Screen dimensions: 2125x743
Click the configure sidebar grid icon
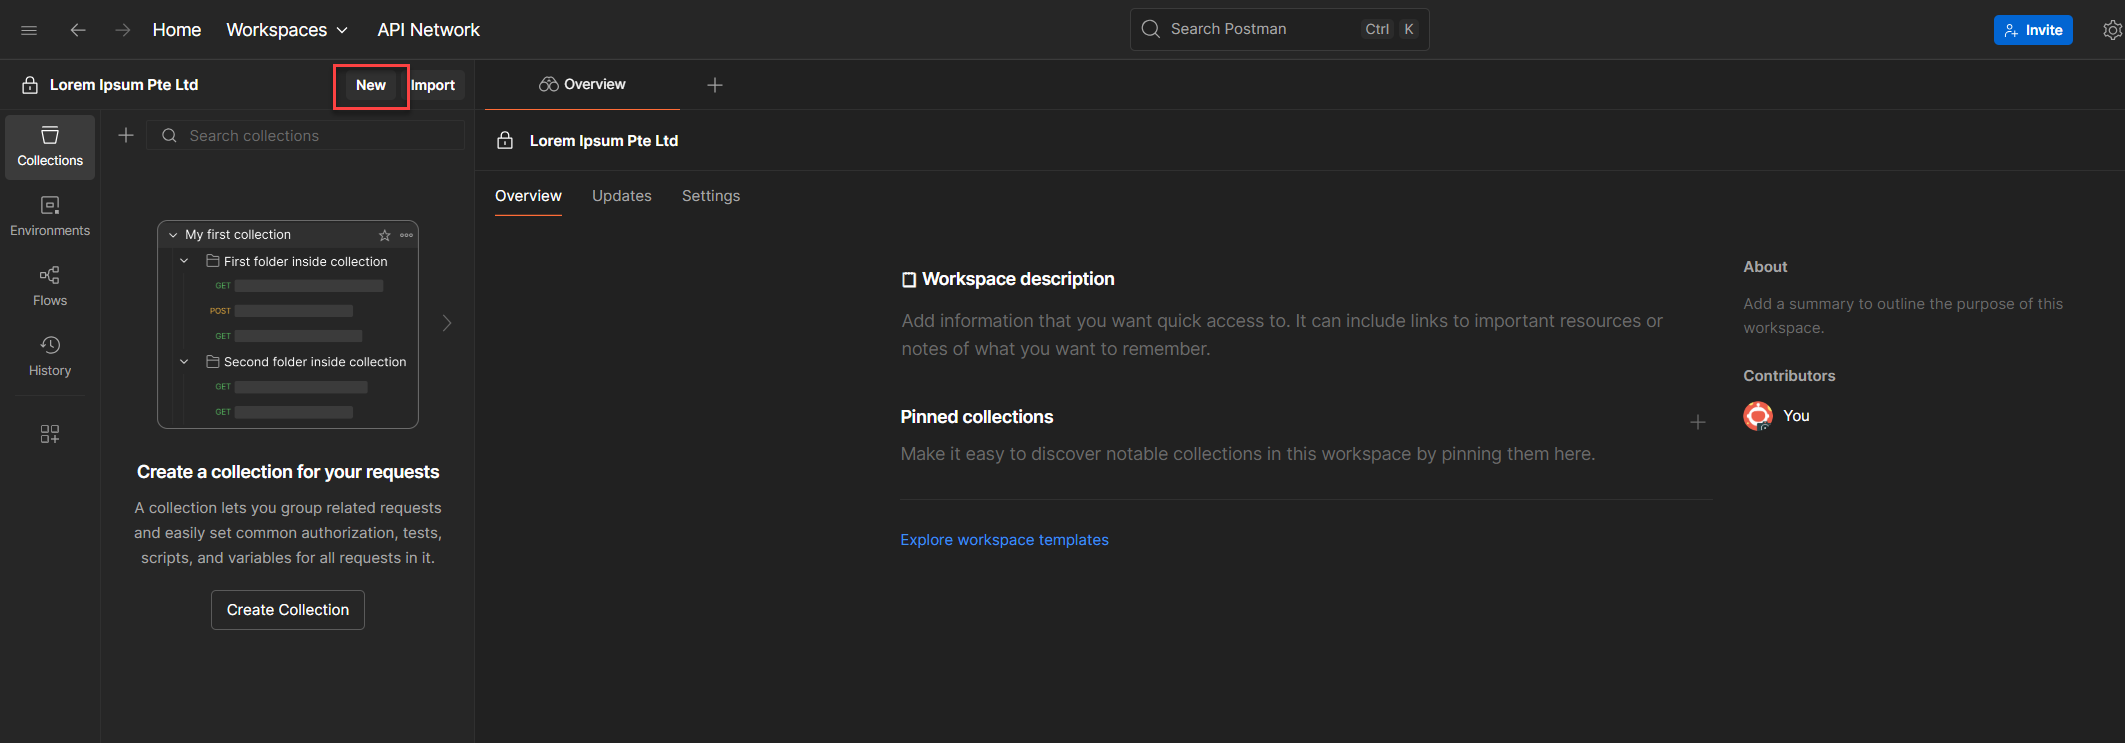pyautogui.click(x=50, y=434)
